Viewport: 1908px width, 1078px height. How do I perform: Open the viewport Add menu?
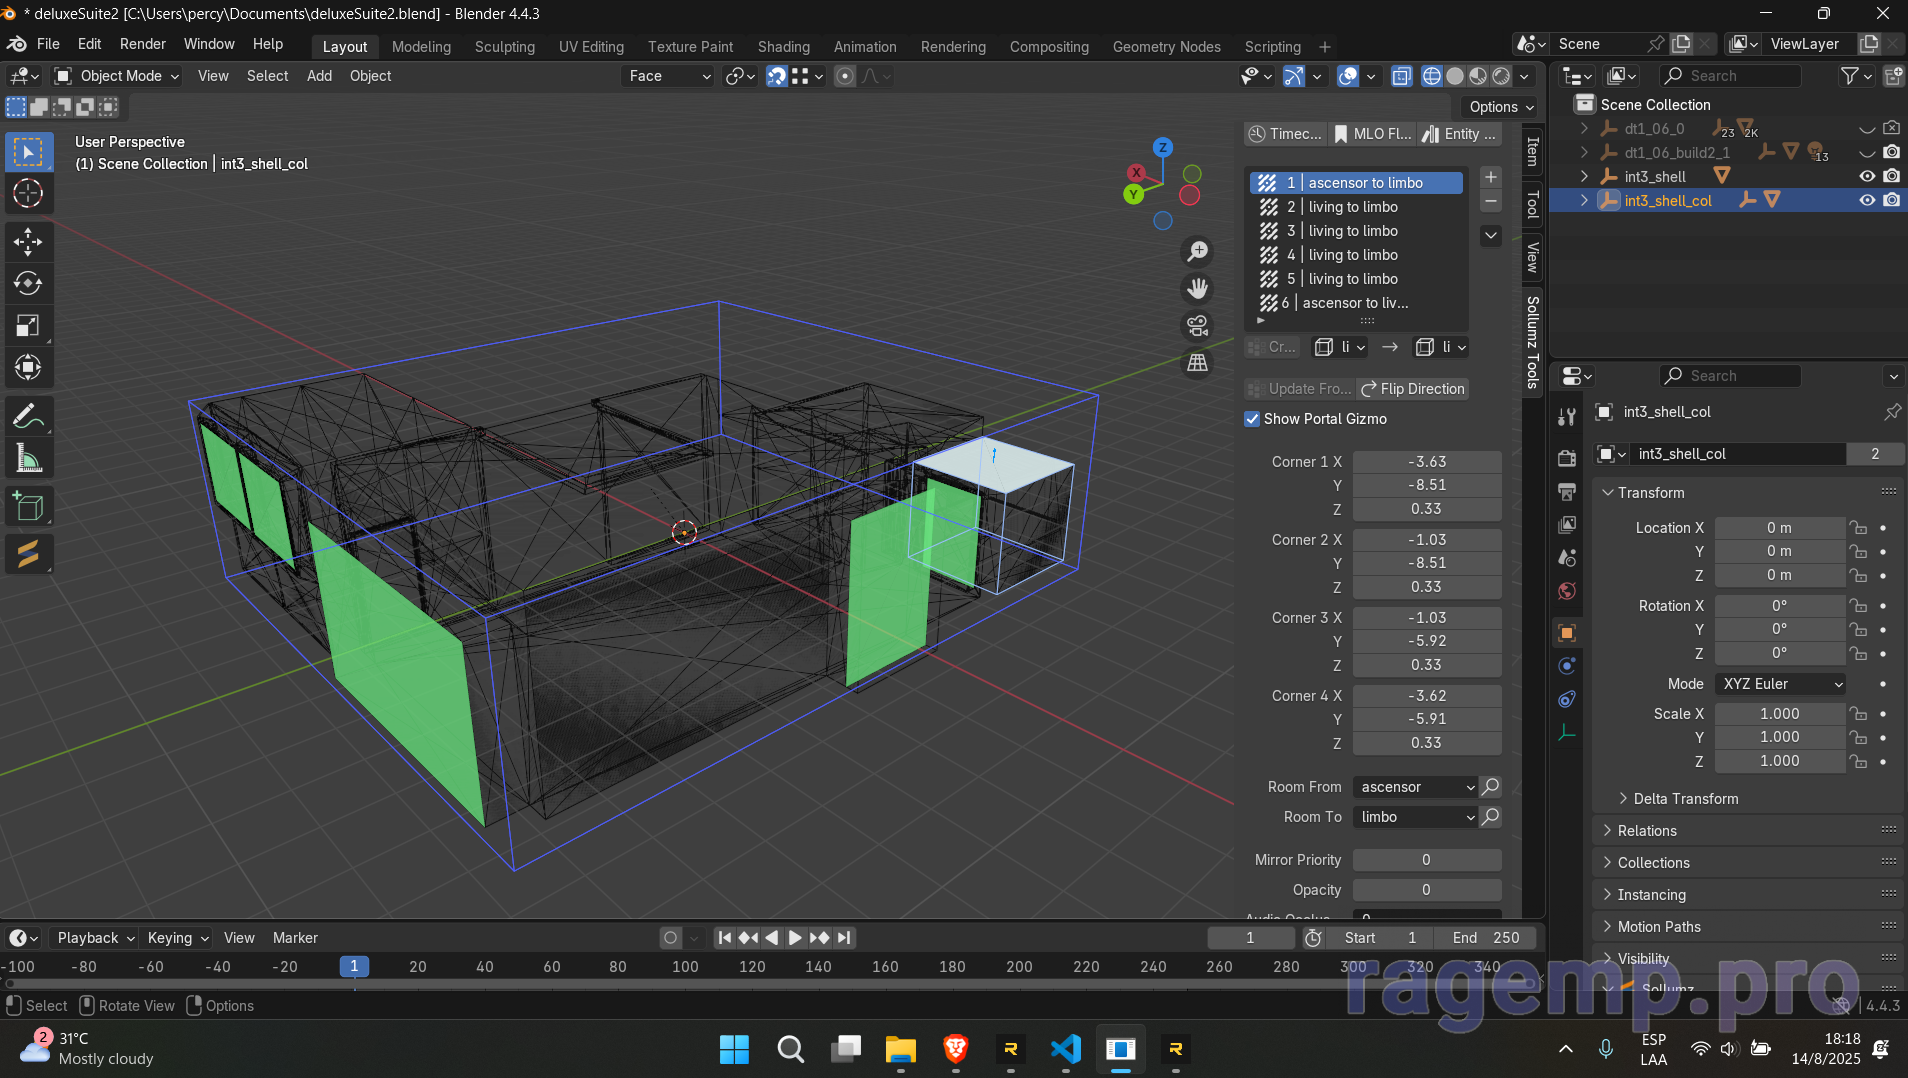[x=319, y=76]
